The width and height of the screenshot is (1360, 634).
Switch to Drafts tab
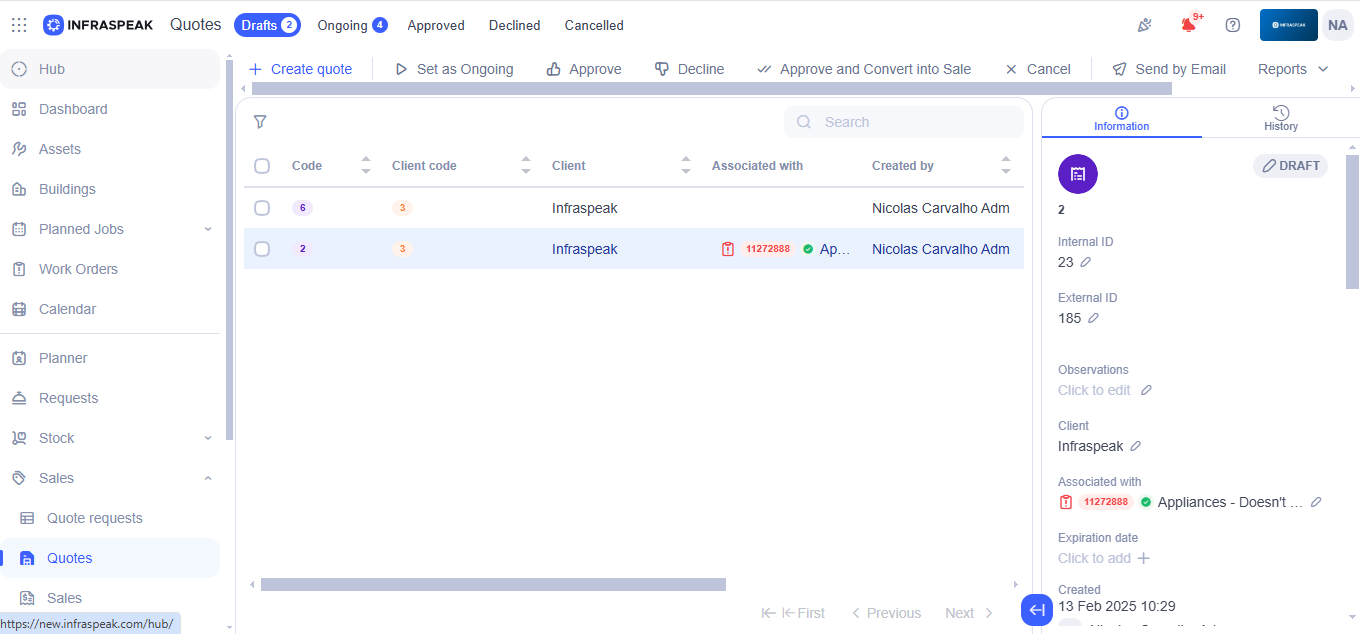[x=267, y=25]
